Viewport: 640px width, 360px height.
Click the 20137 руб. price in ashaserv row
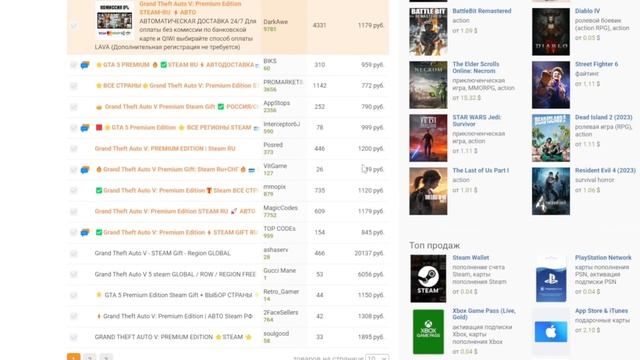point(369,253)
